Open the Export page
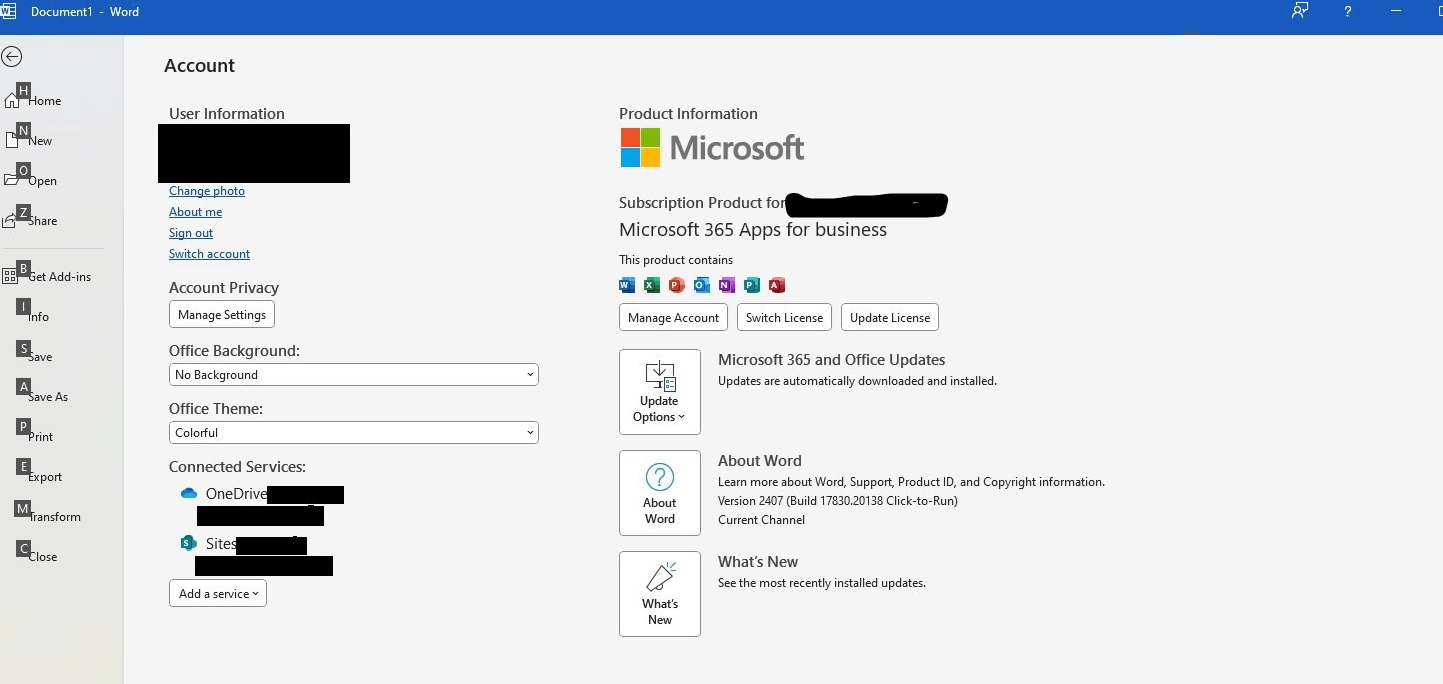The width and height of the screenshot is (1443, 684). tap(45, 477)
